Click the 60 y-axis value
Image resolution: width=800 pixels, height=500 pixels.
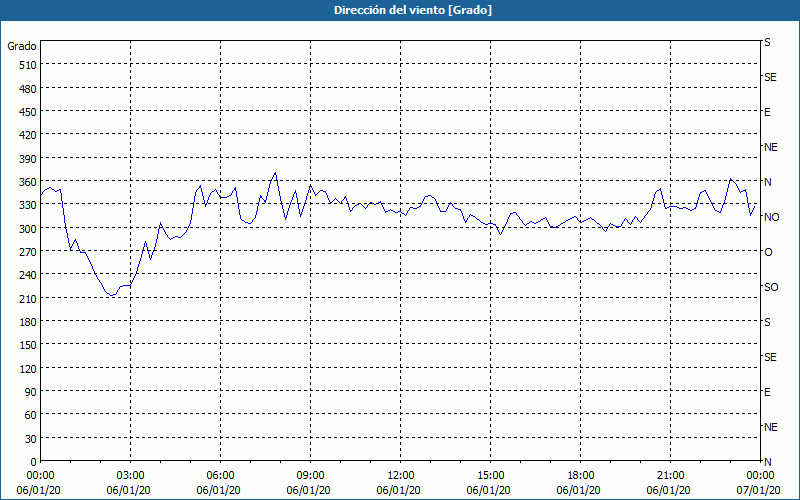pos(31,415)
